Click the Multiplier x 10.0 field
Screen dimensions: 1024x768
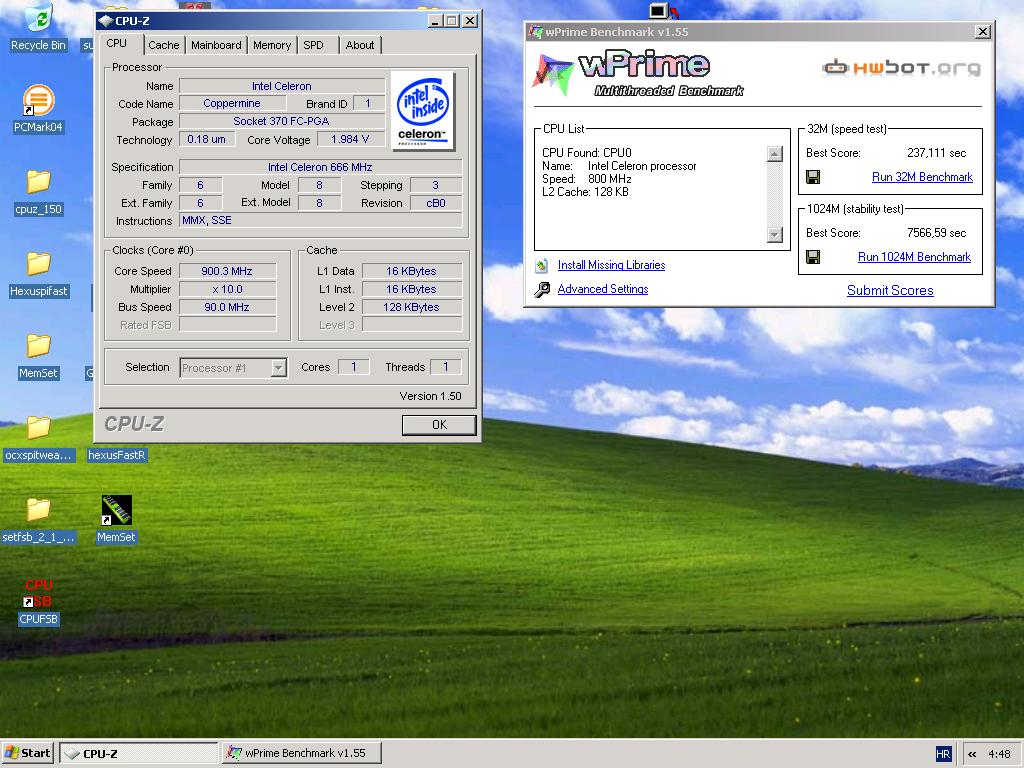(x=227, y=289)
